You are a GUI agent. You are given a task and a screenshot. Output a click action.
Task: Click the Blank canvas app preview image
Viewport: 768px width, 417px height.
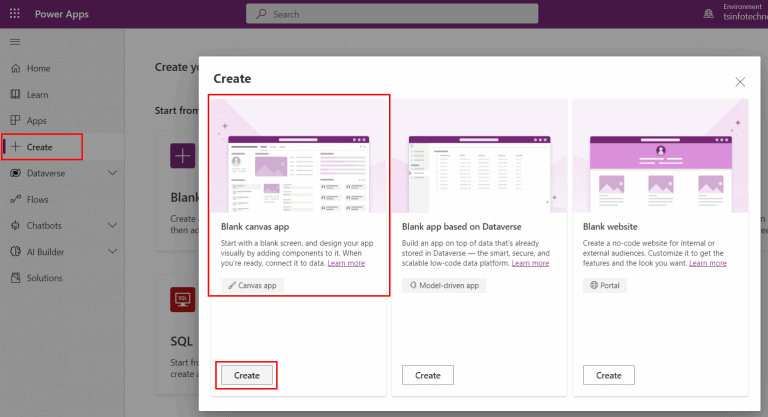(298, 156)
